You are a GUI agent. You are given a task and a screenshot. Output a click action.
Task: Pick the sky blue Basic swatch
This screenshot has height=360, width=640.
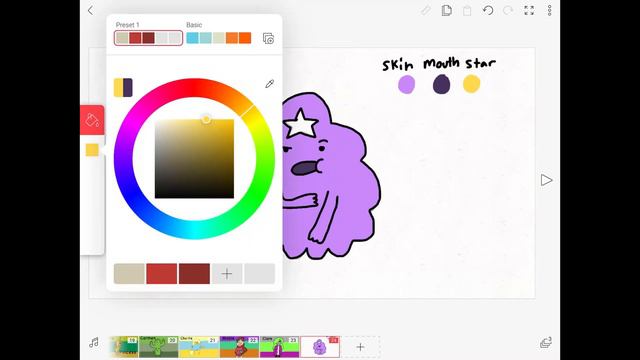(x=192, y=38)
